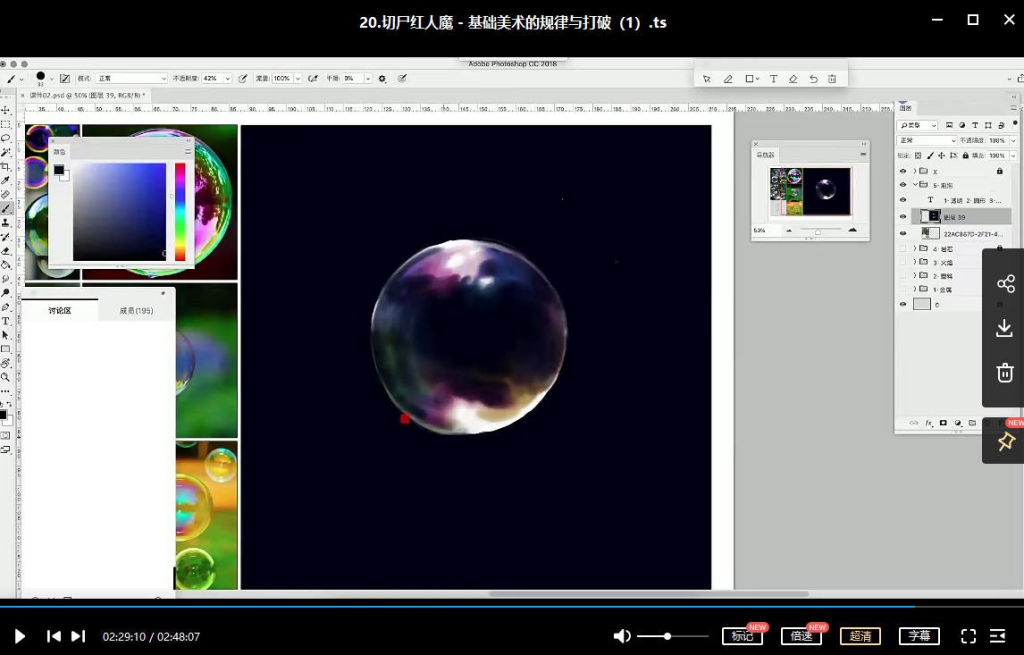The image size is (1024, 655).
Task: Click the undo arrow in annotation toolbar
Action: (813, 79)
